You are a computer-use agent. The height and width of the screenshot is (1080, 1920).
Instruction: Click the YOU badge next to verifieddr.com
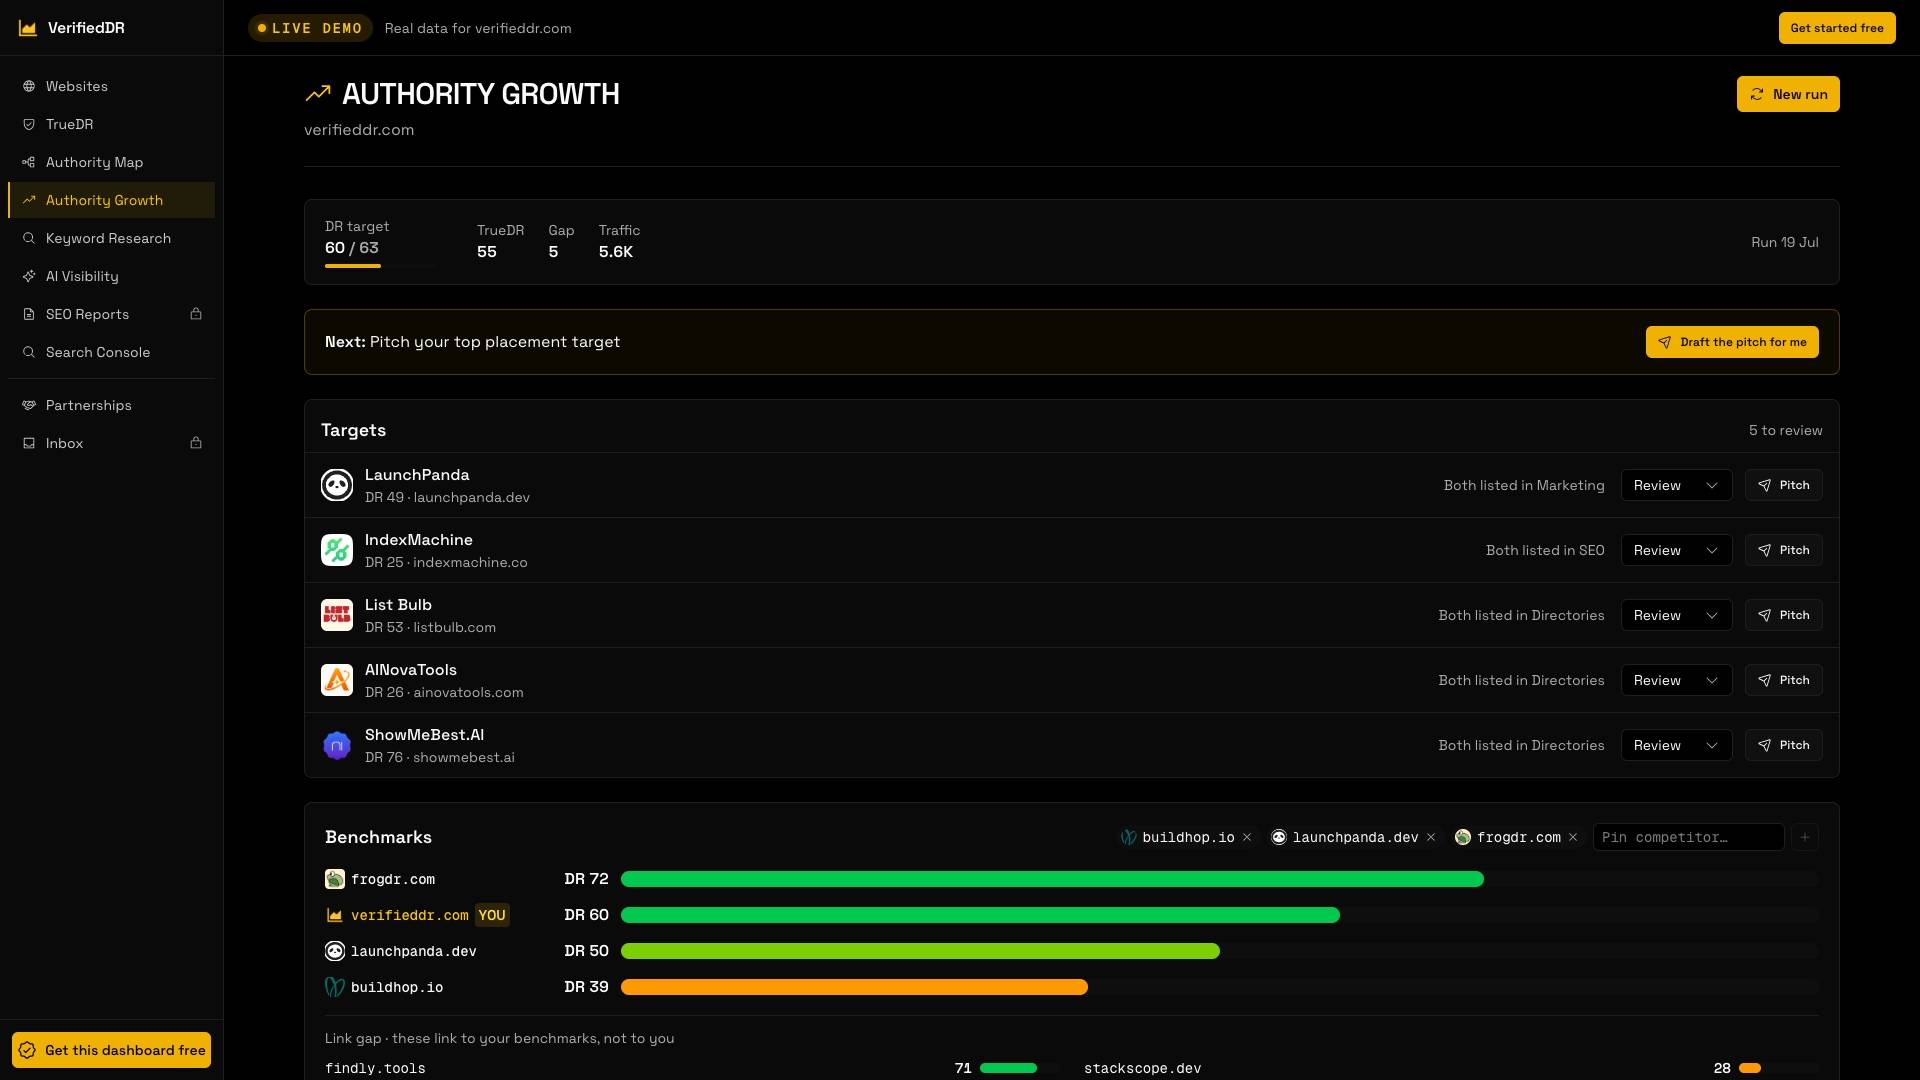[492, 915]
